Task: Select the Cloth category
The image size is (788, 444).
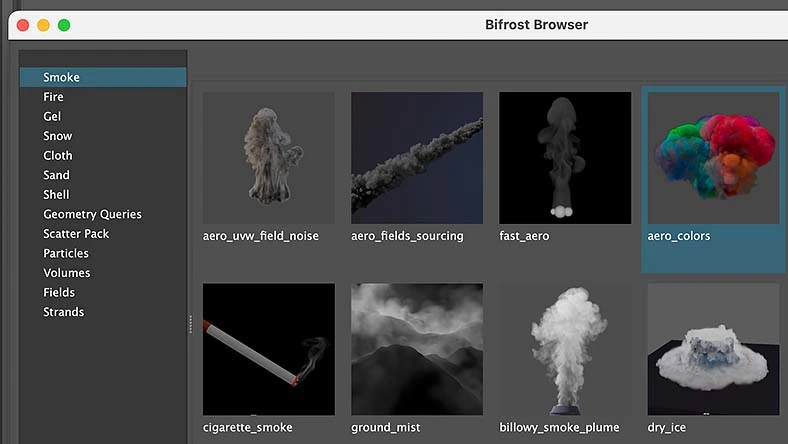Action: point(103,155)
